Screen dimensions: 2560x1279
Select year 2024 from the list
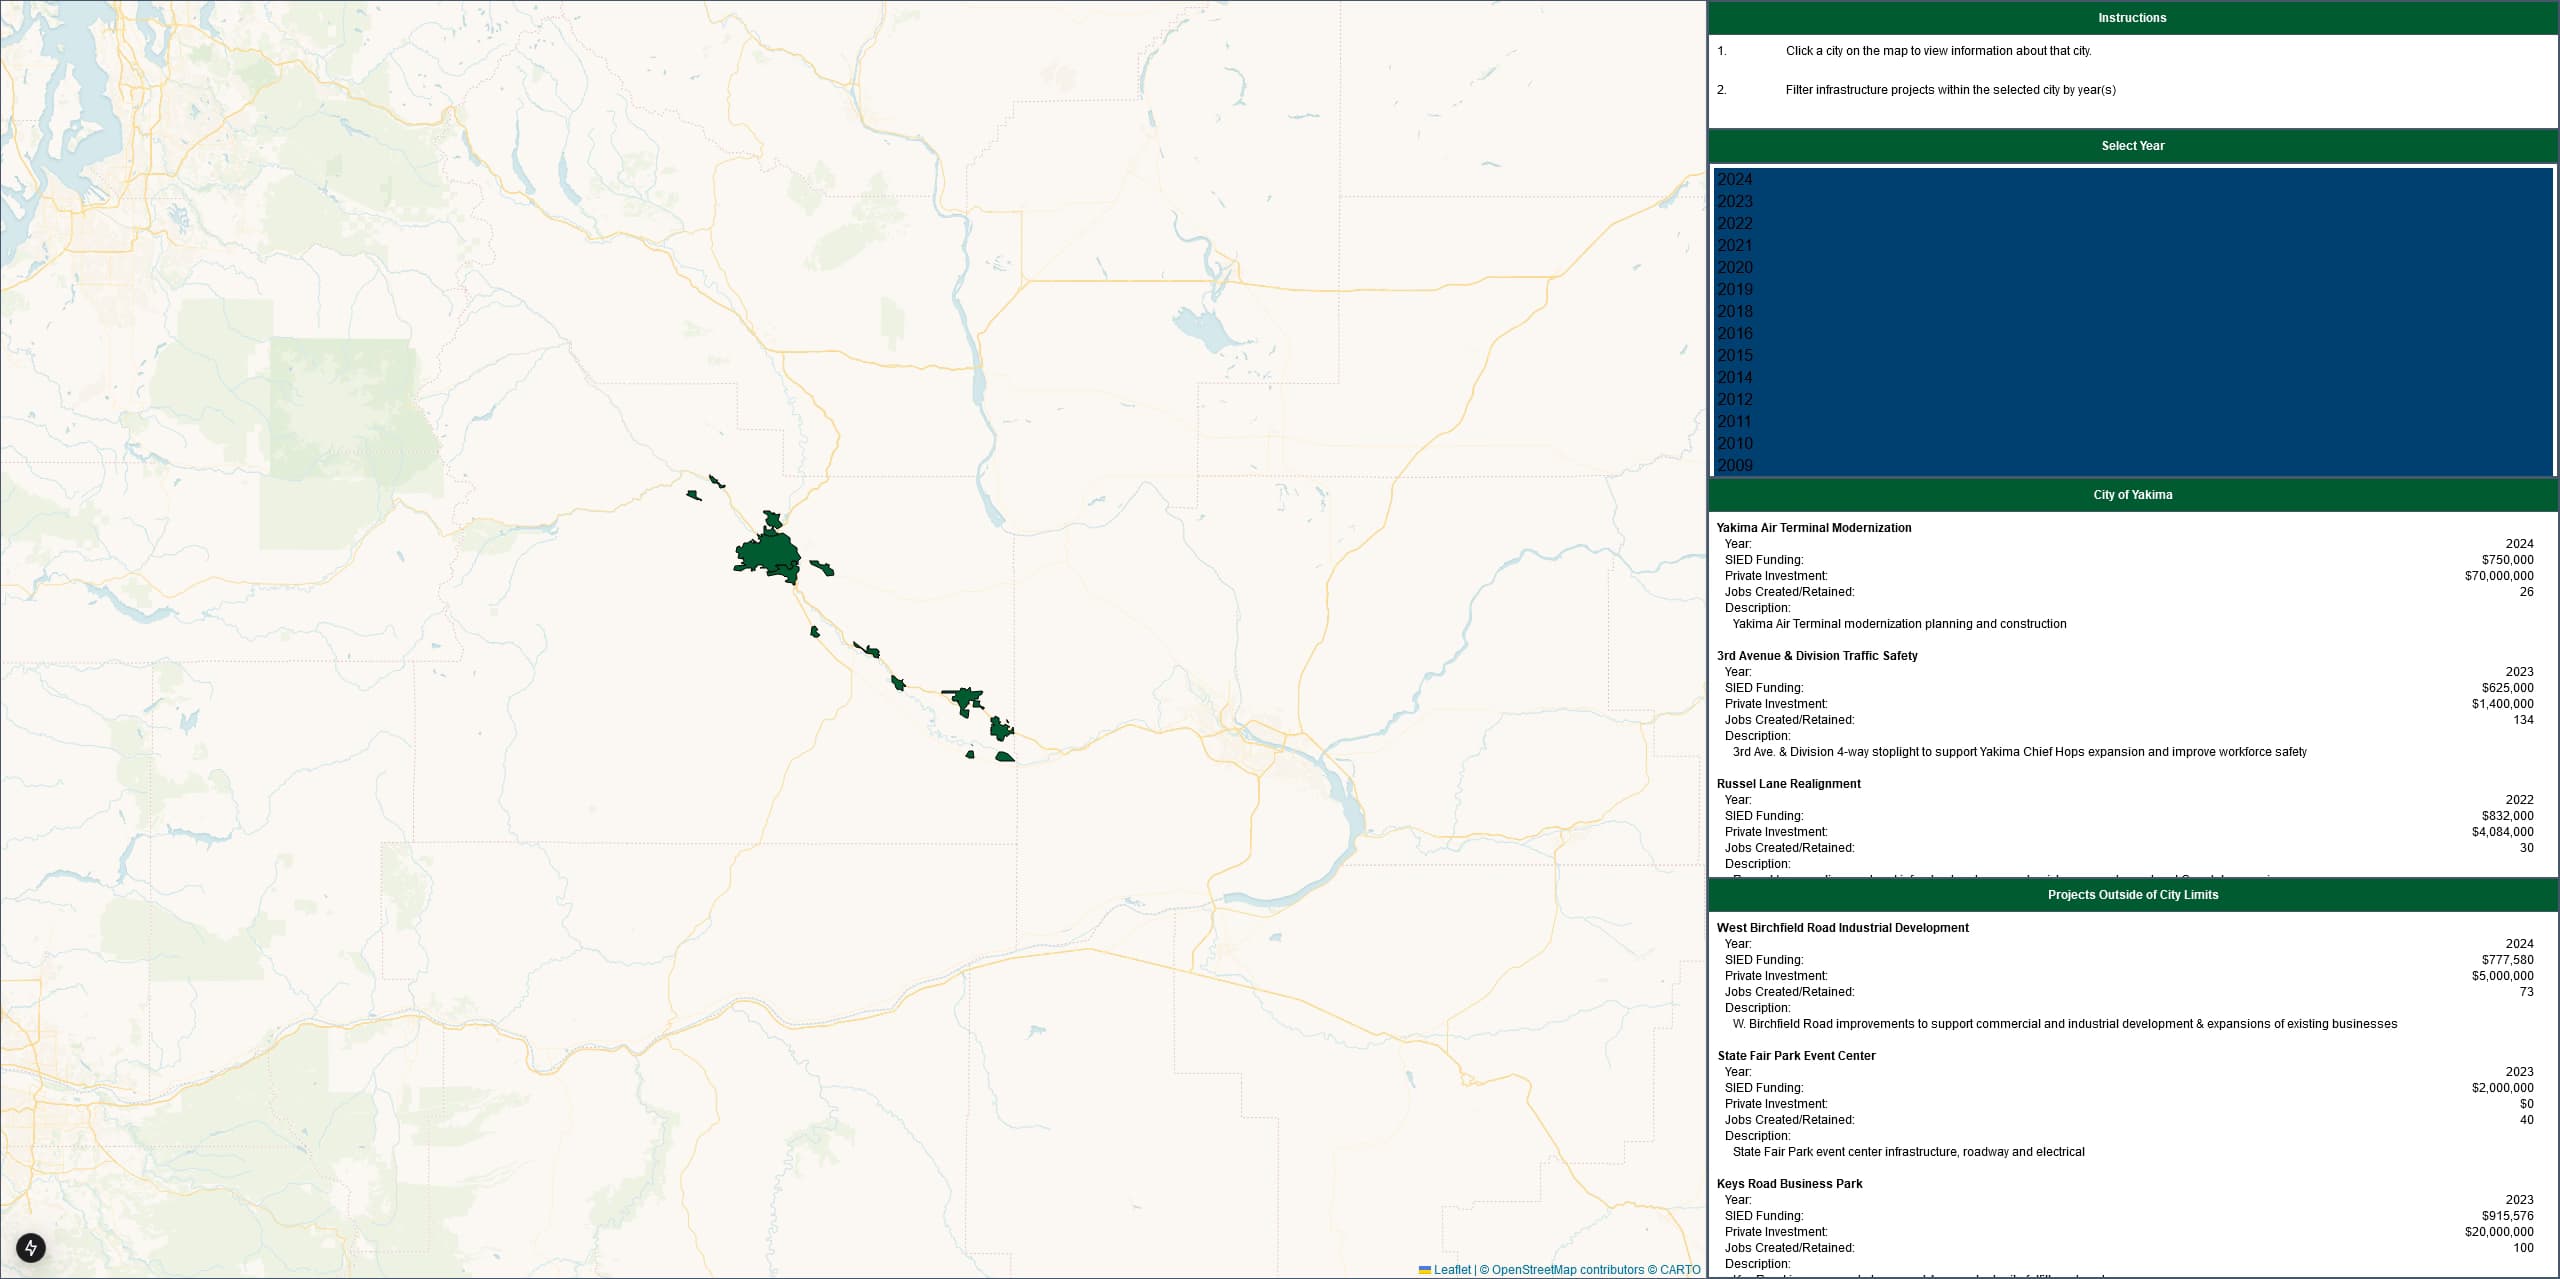pos(1734,178)
